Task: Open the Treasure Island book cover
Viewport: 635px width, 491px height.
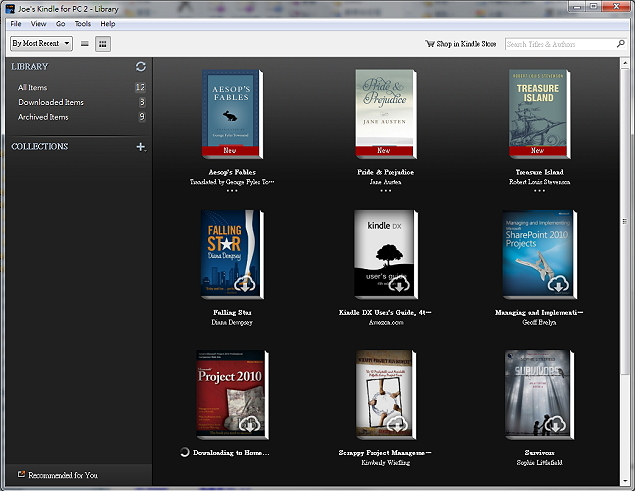Action: (x=537, y=112)
